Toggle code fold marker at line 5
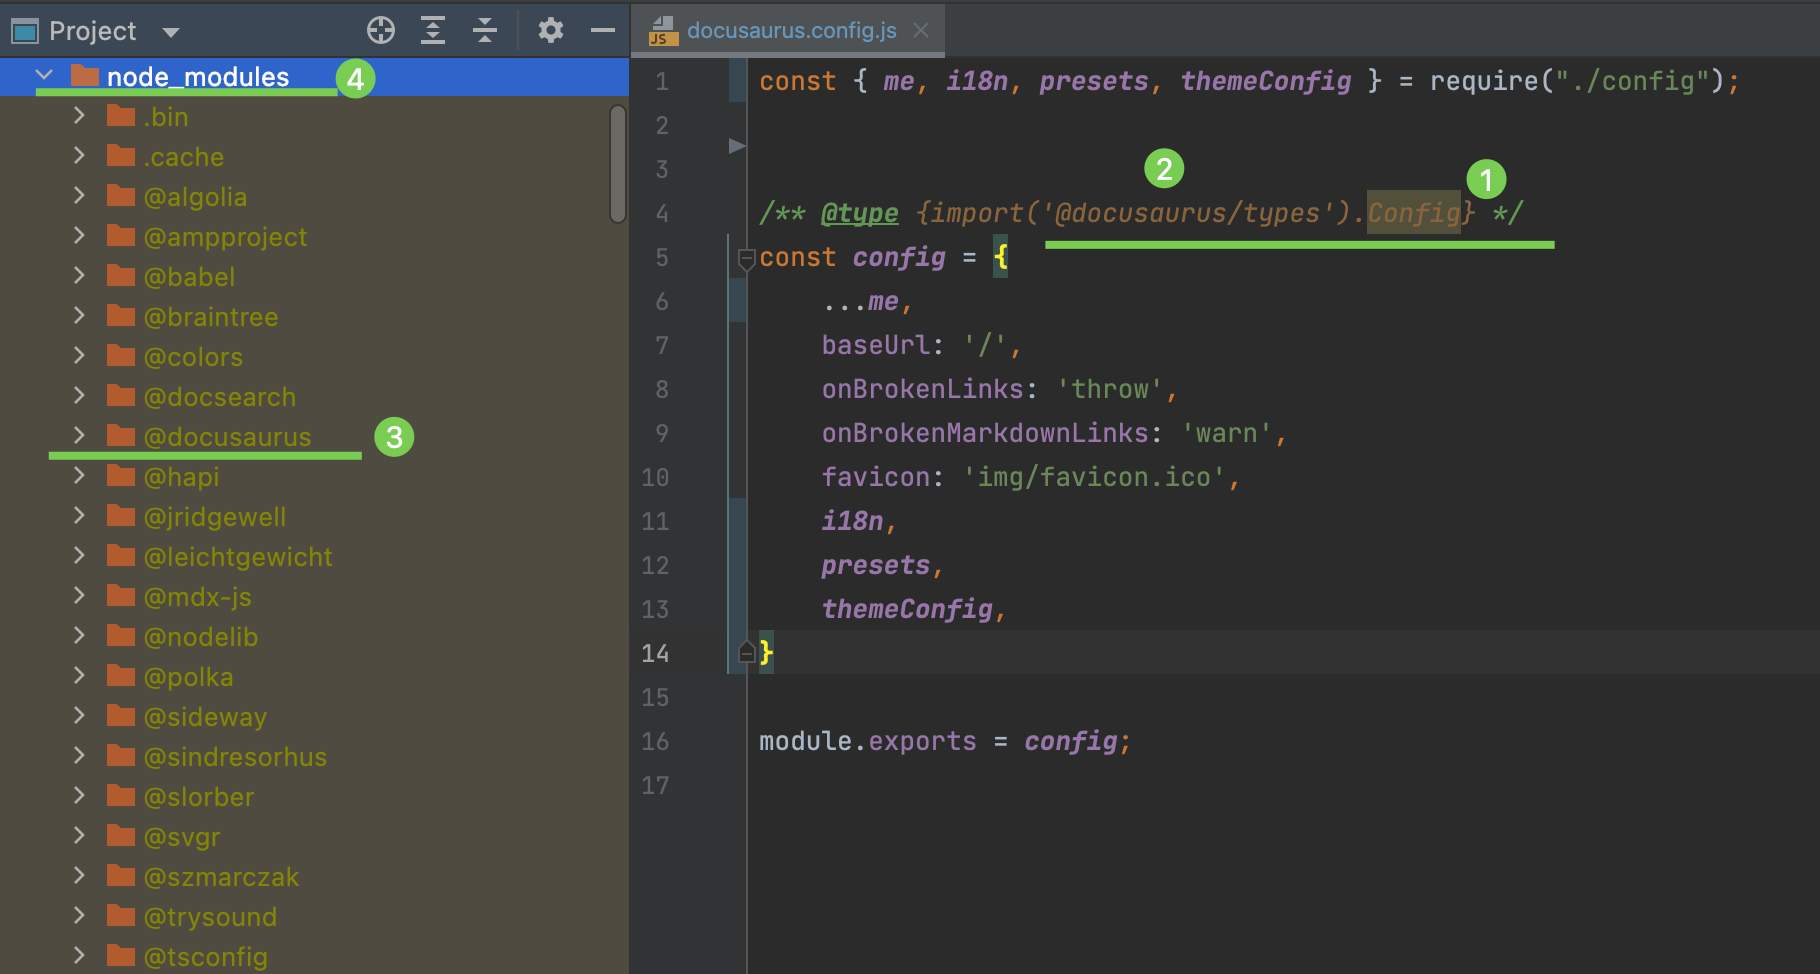 (746, 259)
